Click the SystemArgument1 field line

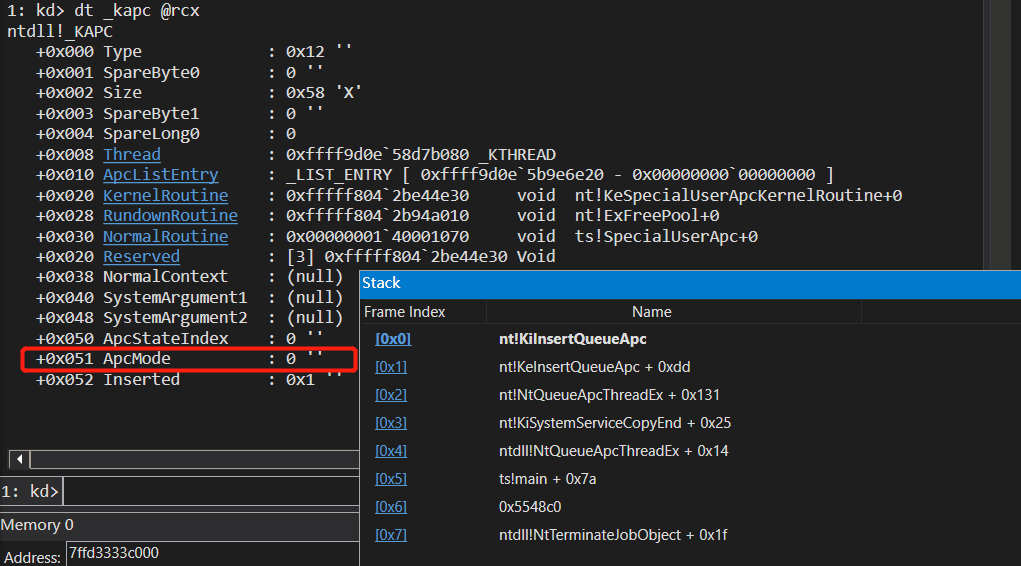coord(189,298)
